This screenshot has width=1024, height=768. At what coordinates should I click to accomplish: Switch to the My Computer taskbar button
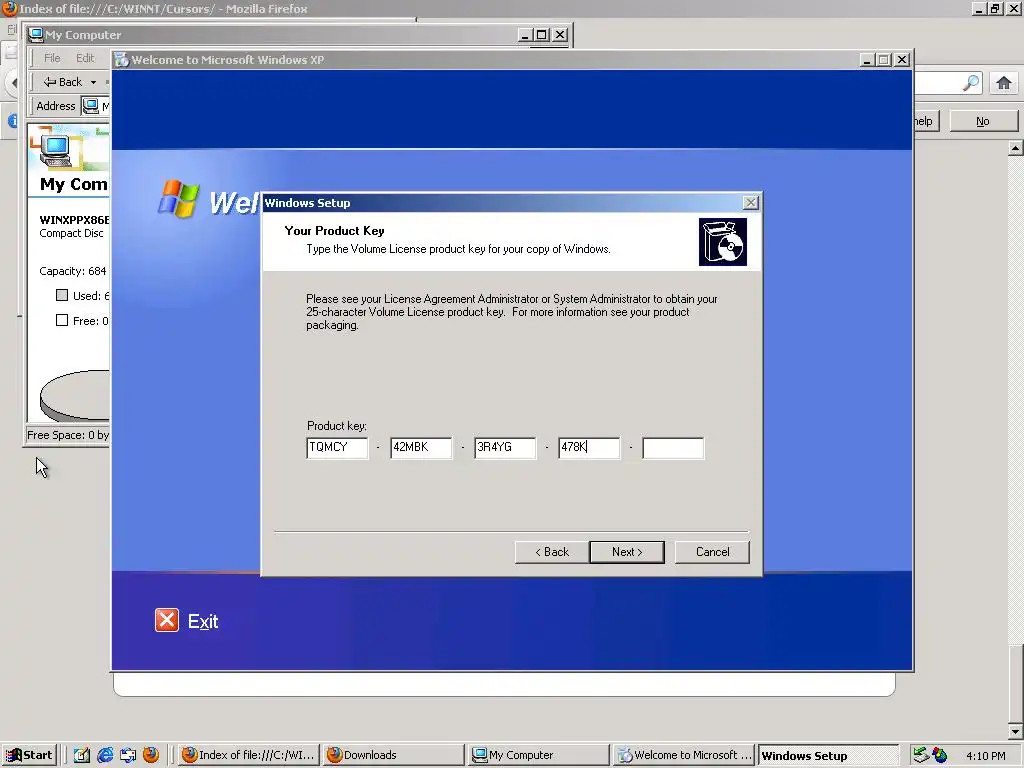tap(539, 755)
